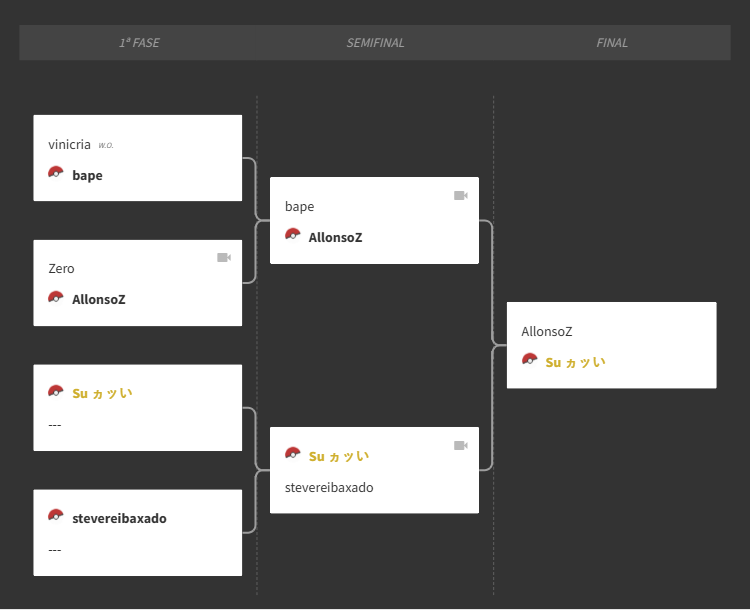The width and height of the screenshot is (750, 610).
Task: Click pokeball icon beside Su in semifinal
Action: coord(293,454)
